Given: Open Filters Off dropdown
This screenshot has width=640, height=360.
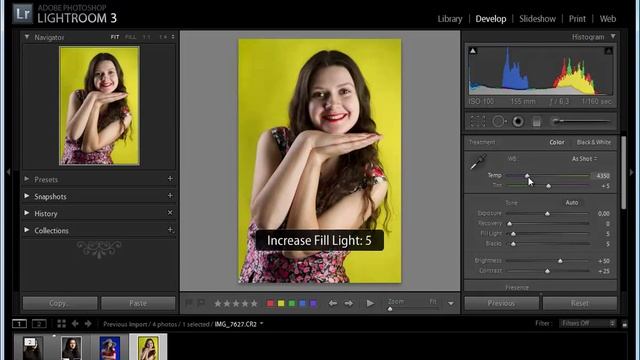Looking at the screenshot, I should point(587,323).
